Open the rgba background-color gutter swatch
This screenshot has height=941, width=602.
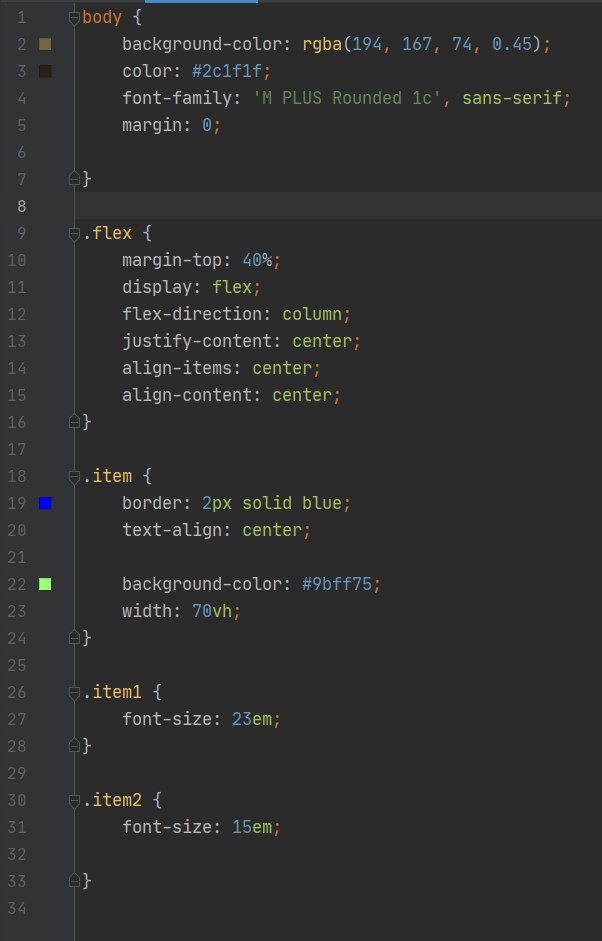[x=45, y=44]
